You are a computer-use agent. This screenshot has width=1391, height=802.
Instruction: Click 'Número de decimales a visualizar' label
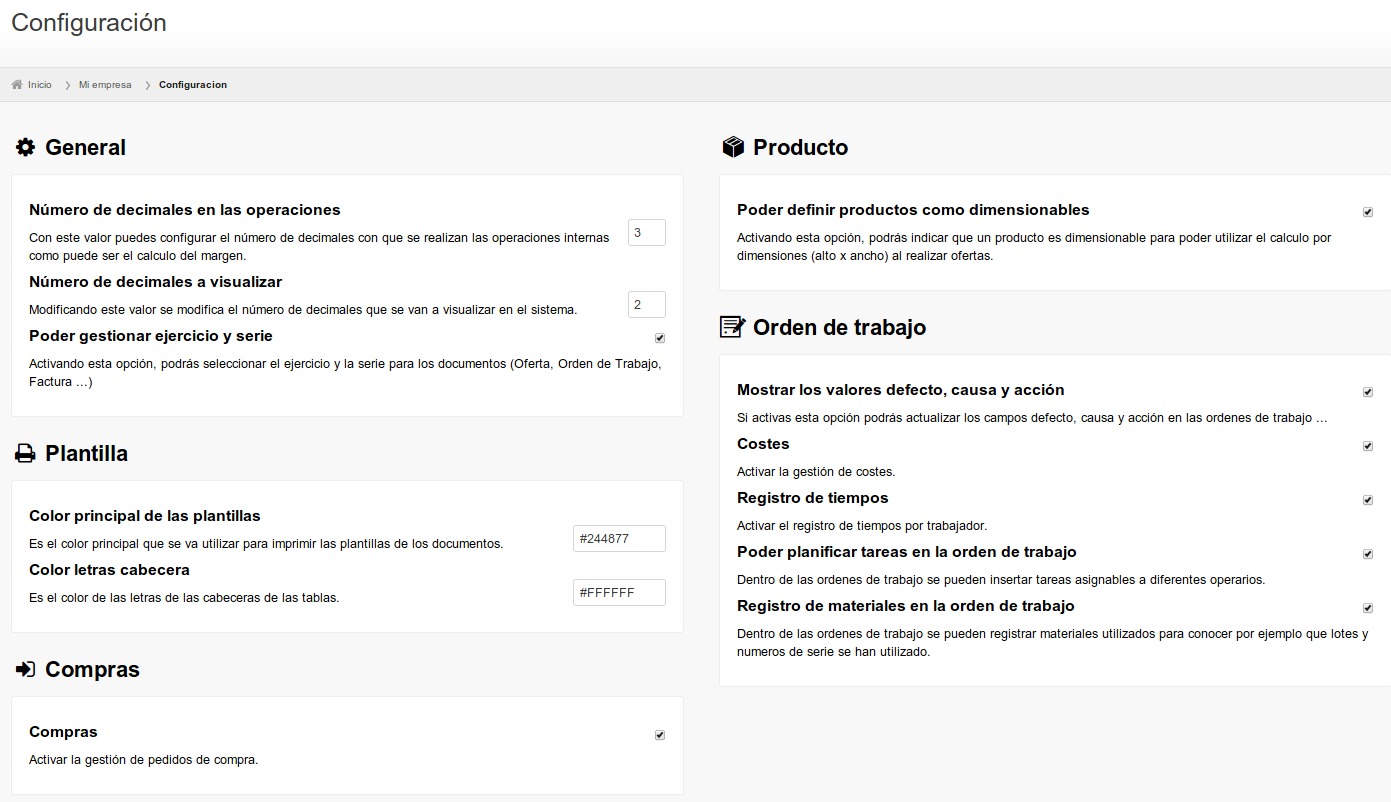tap(156, 282)
